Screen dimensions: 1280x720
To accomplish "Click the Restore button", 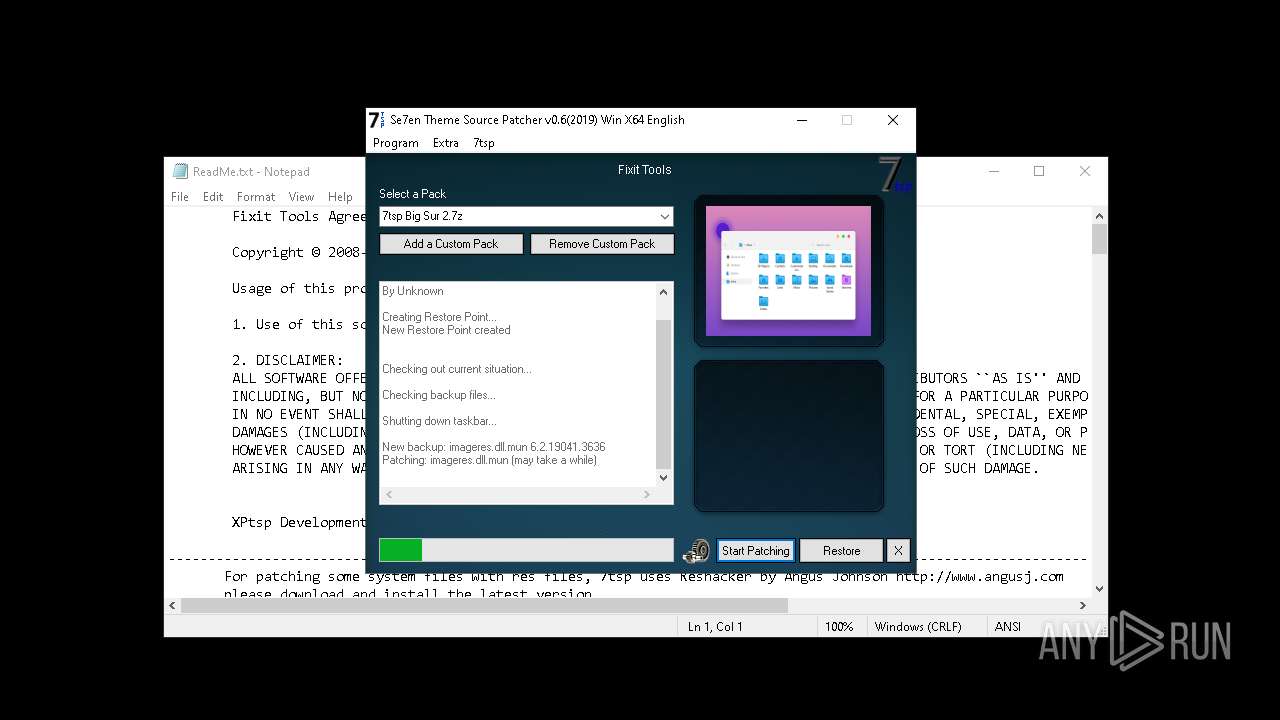I will pyautogui.click(x=841, y=550).
